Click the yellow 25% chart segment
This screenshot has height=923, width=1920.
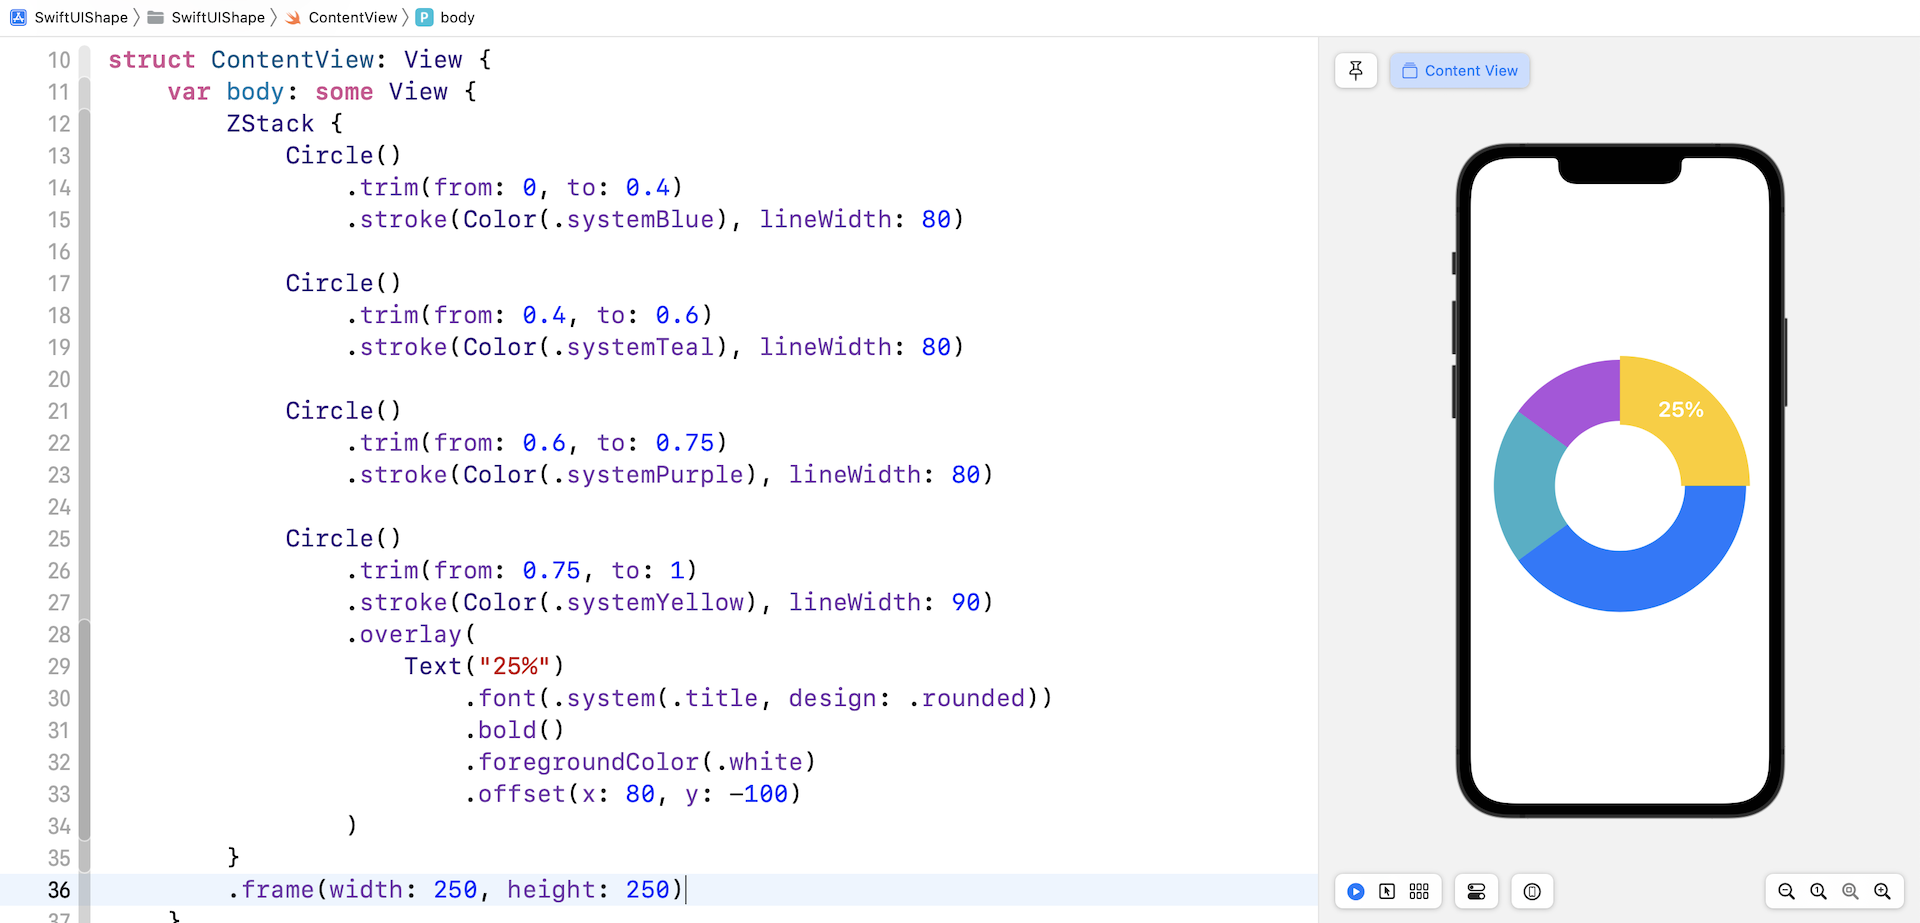point(1700,440)
